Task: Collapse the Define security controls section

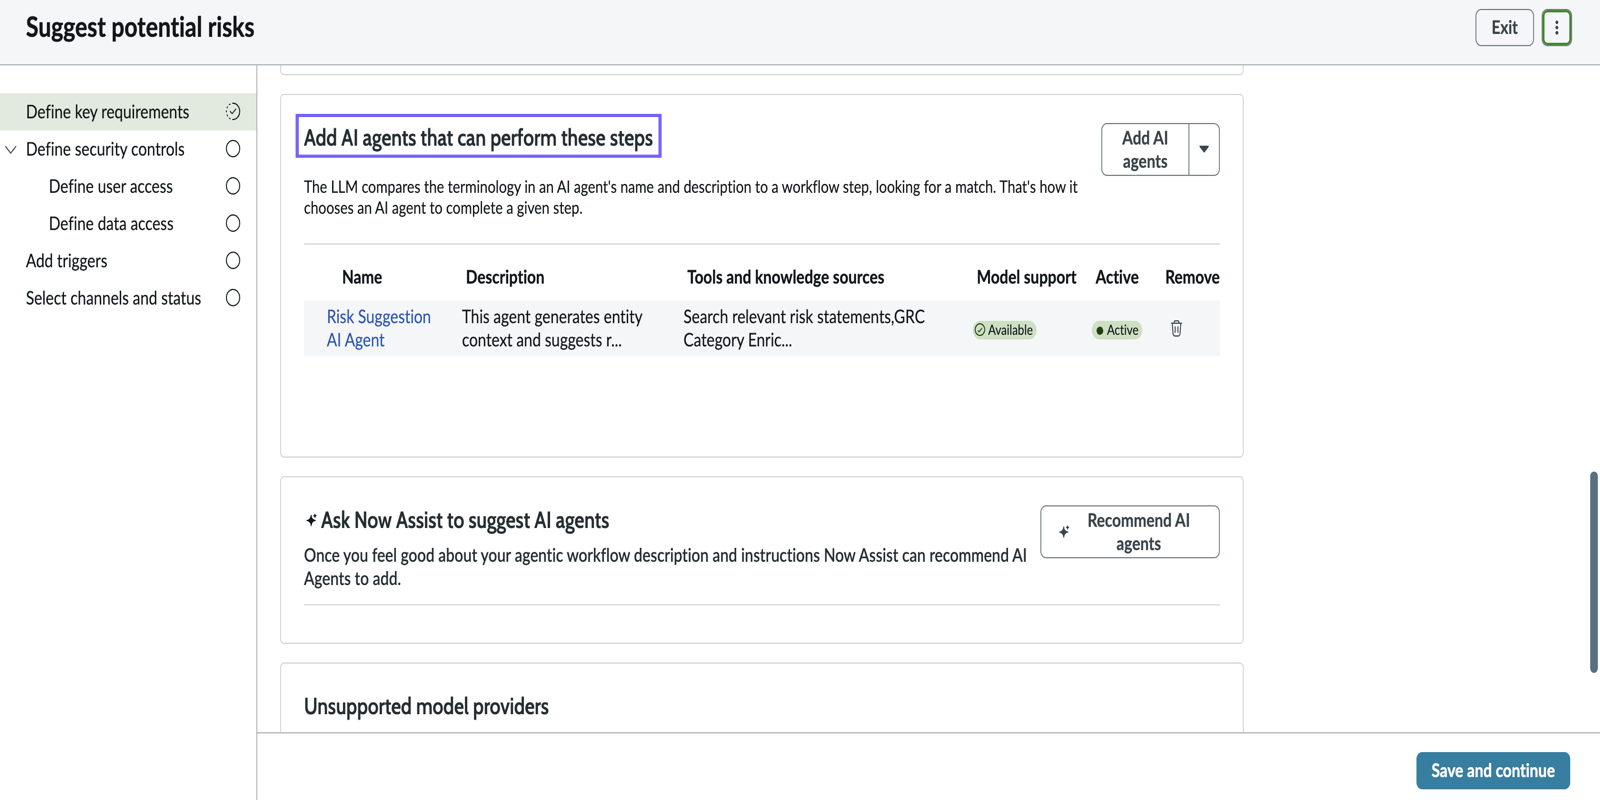Action: point(11,150)
